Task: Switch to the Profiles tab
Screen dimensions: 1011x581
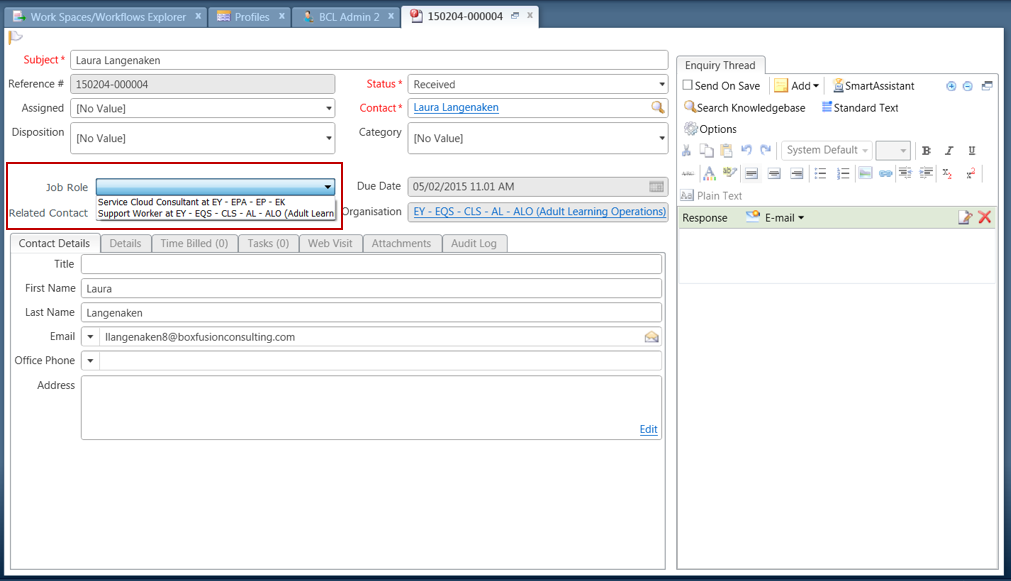Action: (x=251, y=17)
